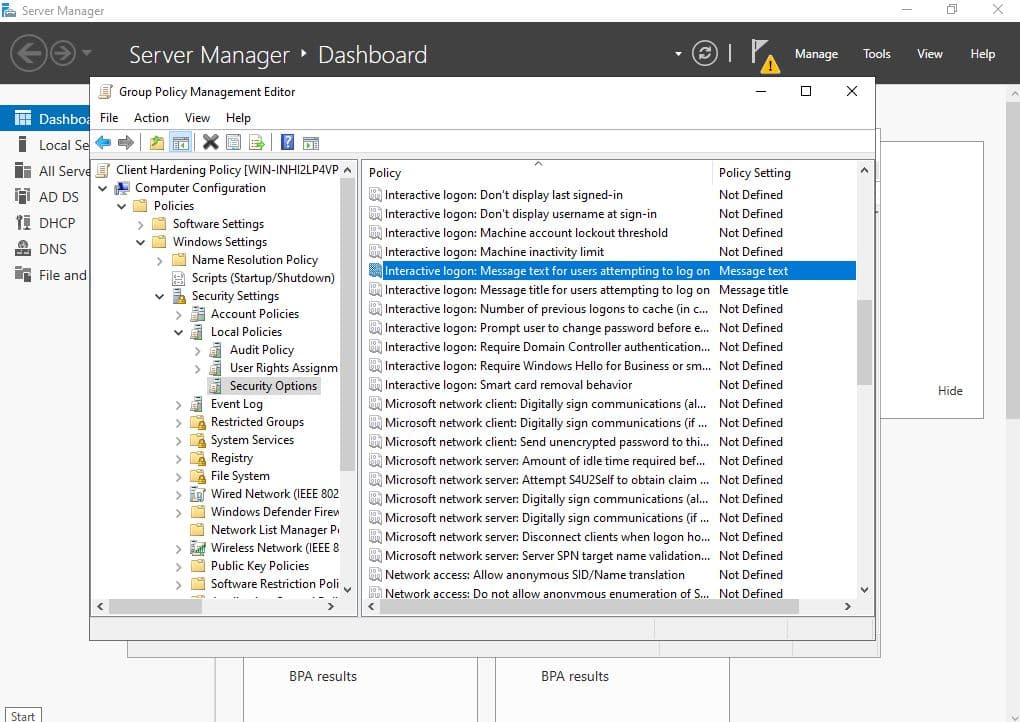Click the Delete X icon in toolbar
The height and width of the screenshot is (722, 1020).
point(210,143)
